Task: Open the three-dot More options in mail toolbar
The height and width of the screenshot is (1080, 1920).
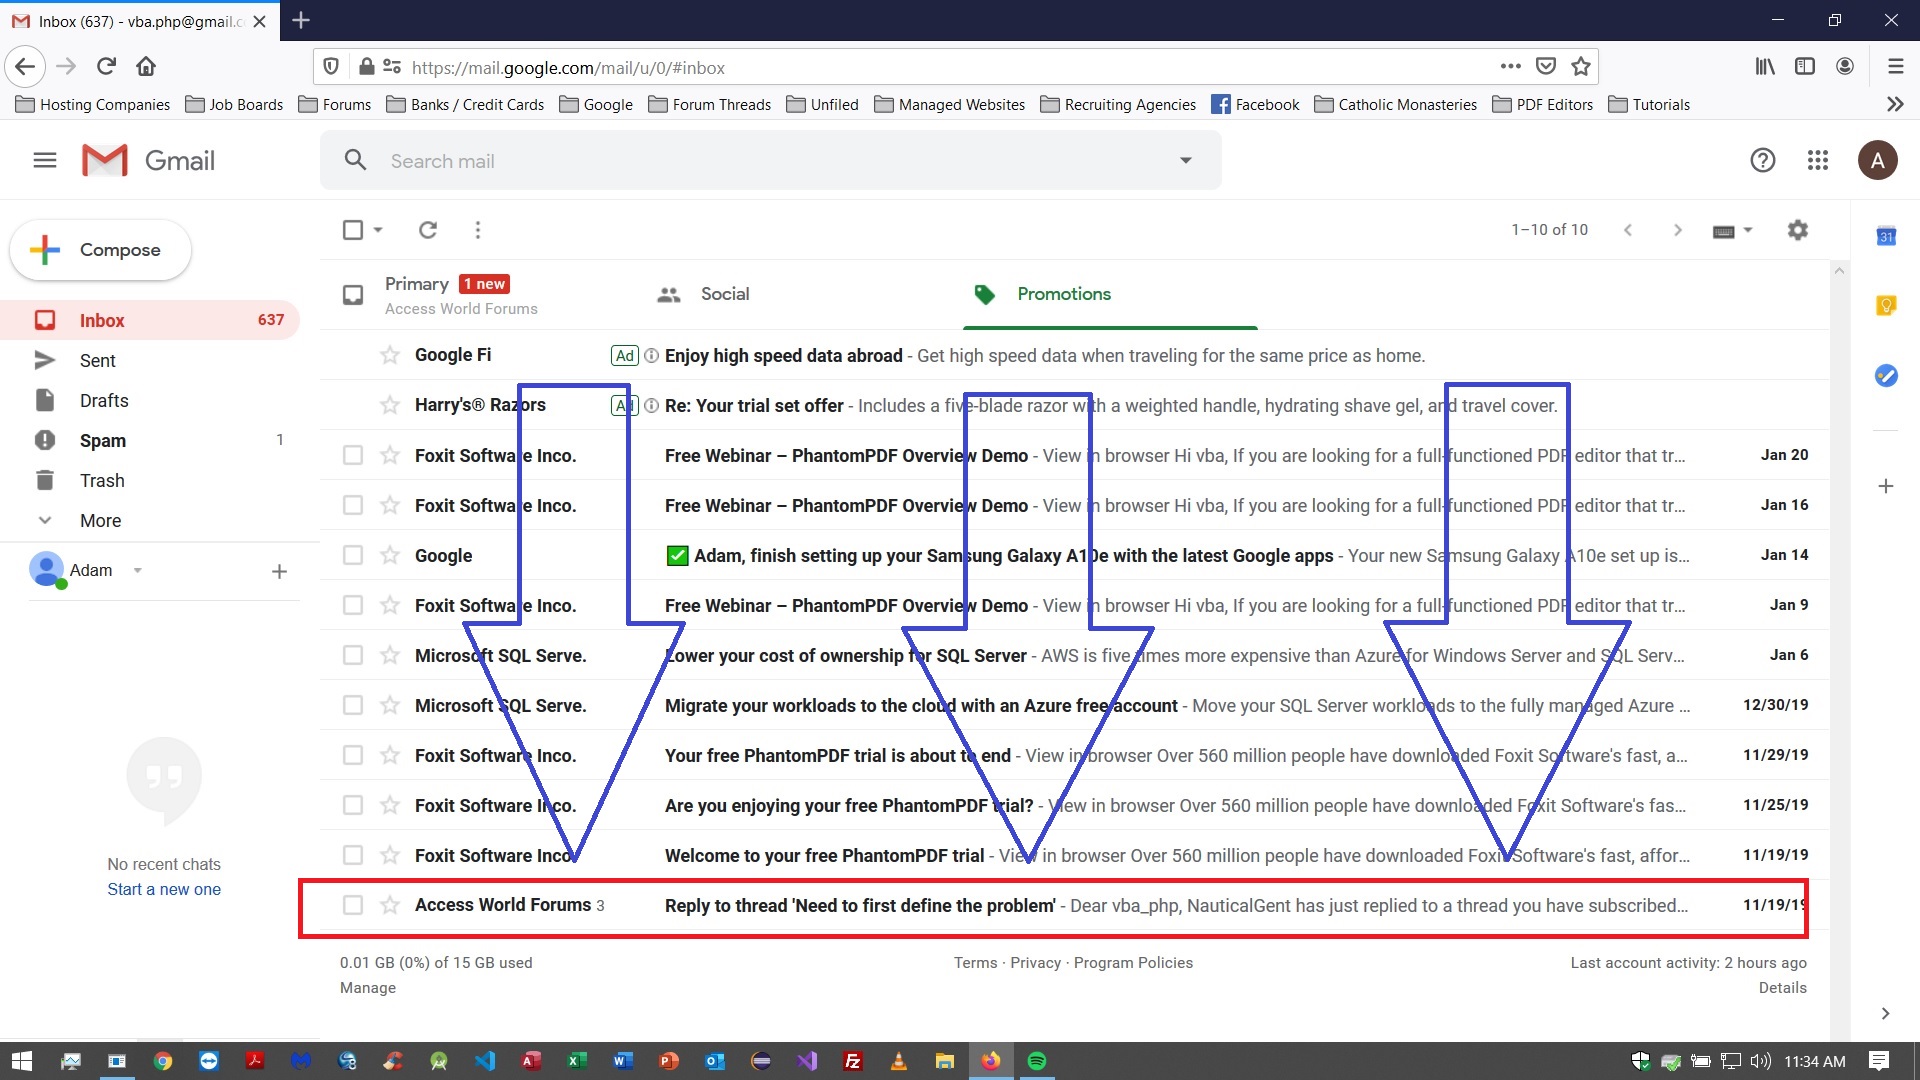Action: (x=478, y=230)
